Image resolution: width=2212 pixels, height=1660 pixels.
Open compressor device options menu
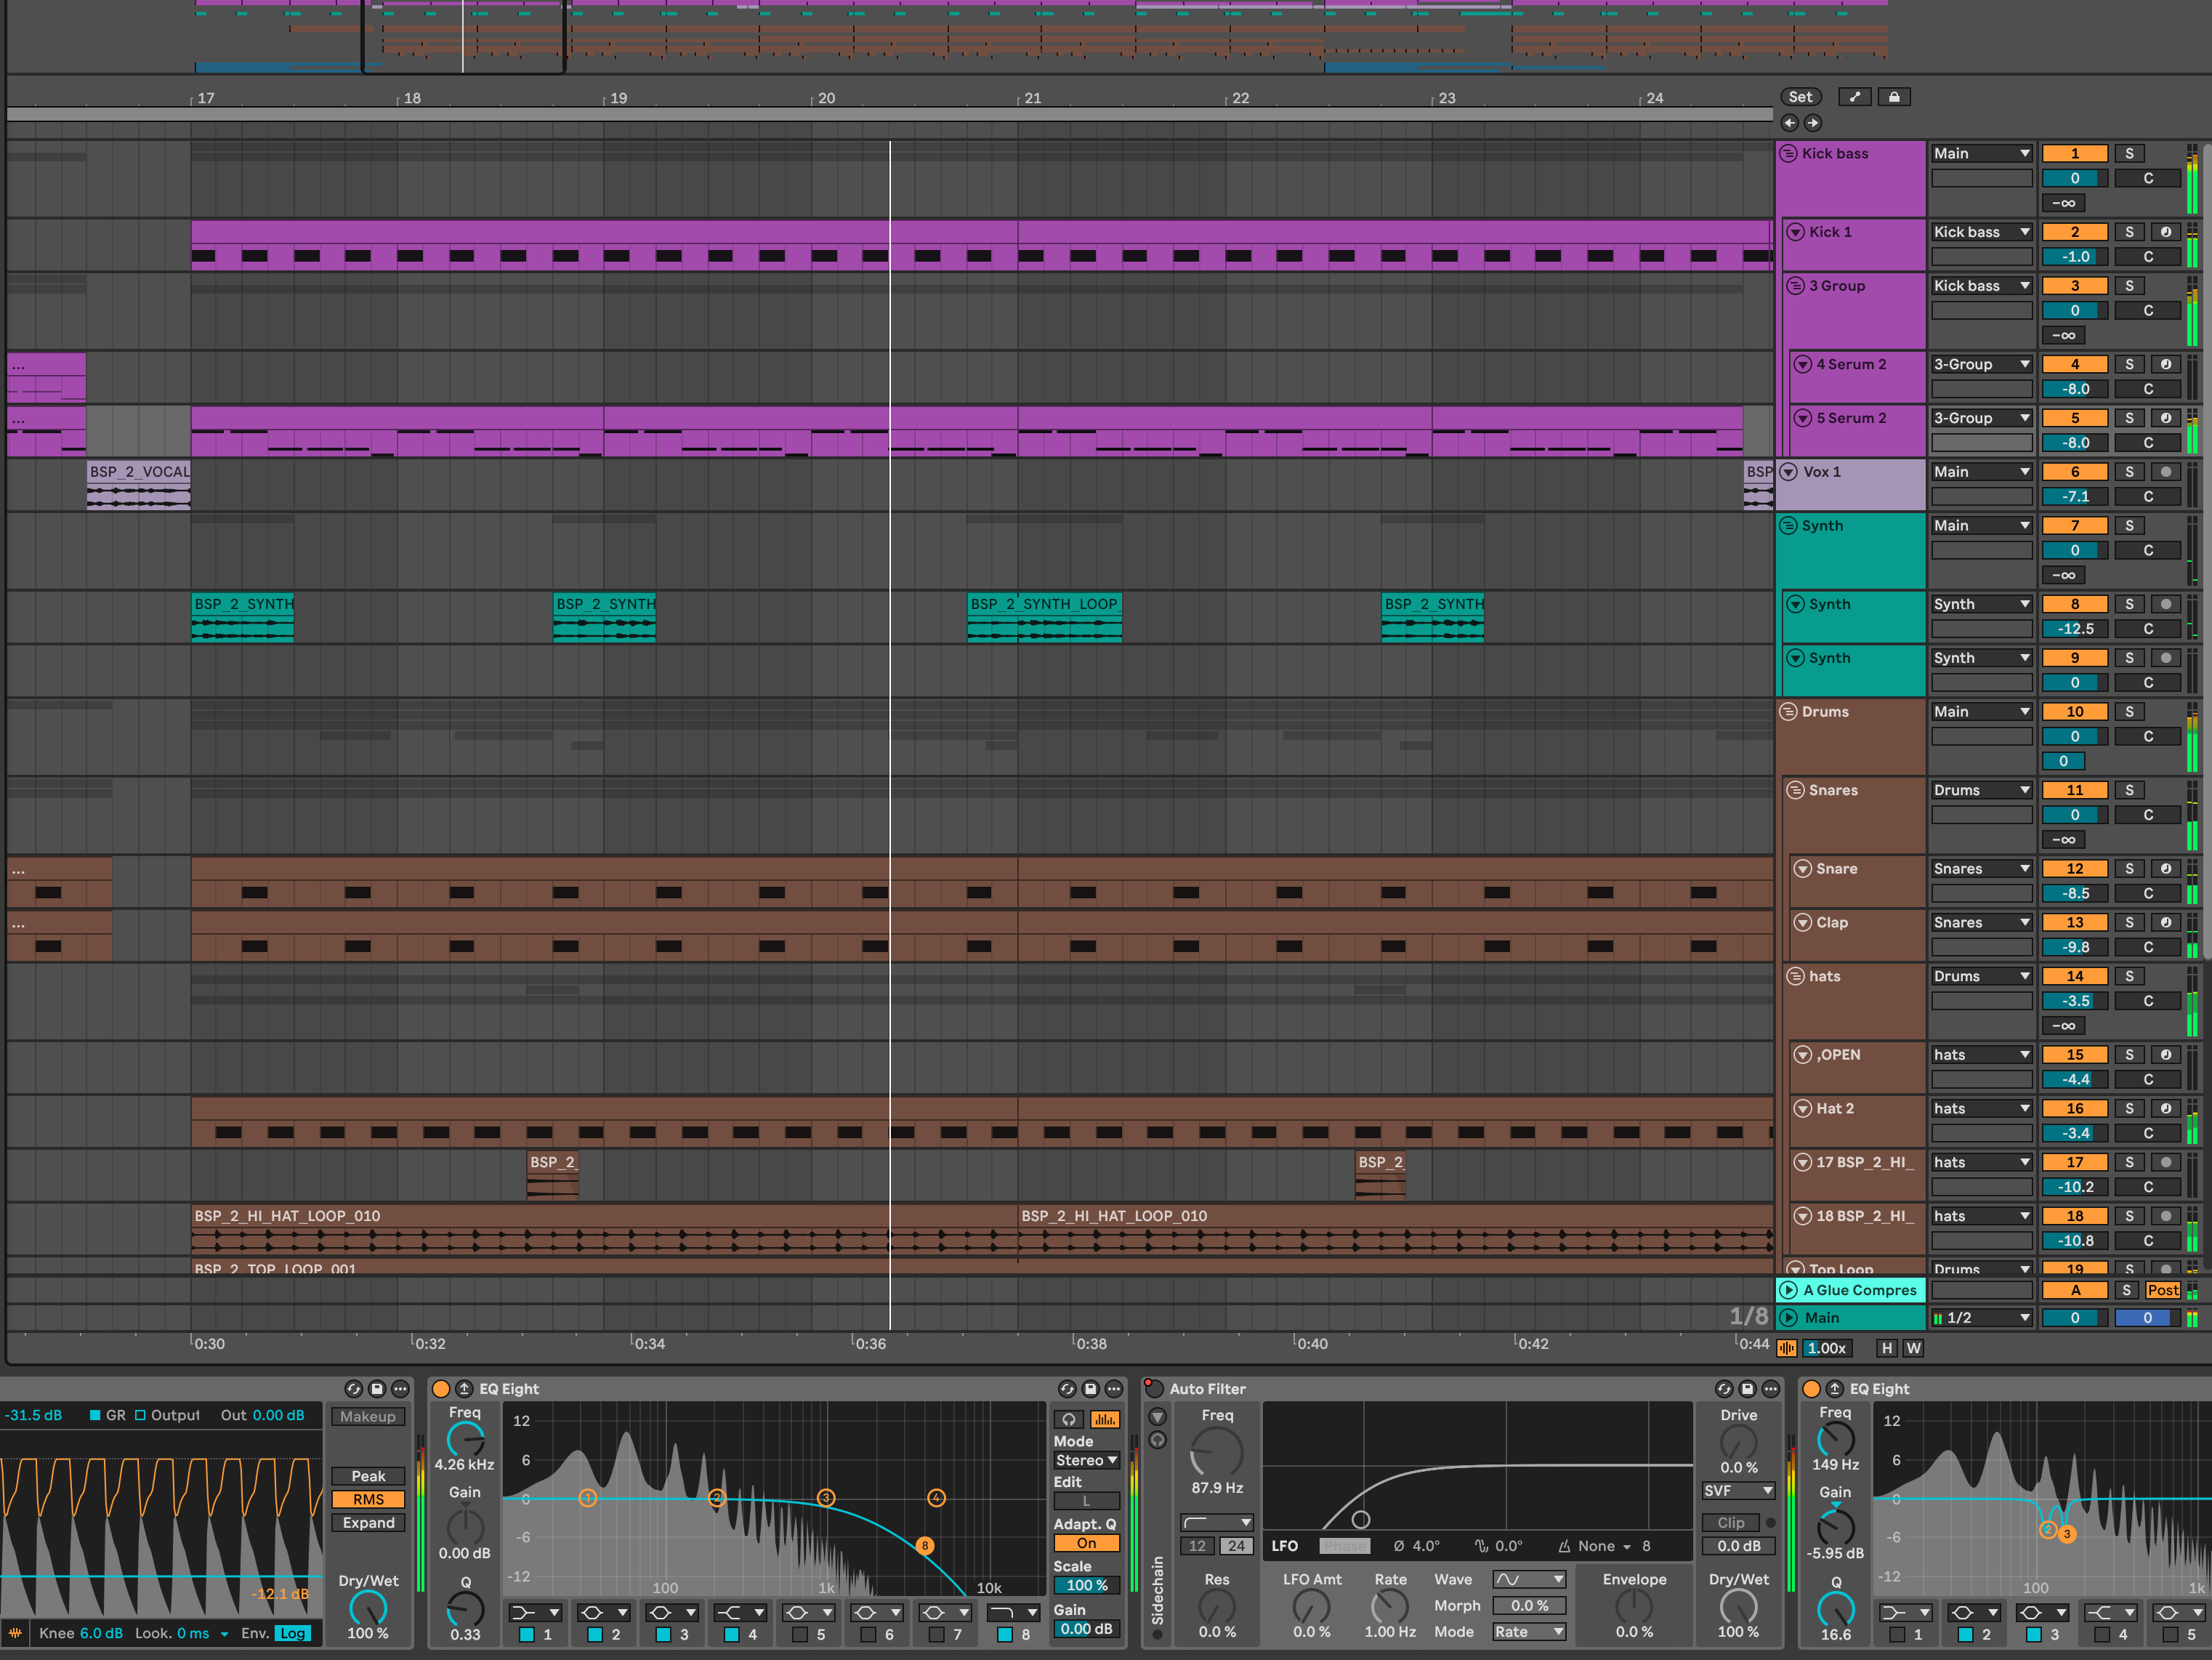(401, 1389)
